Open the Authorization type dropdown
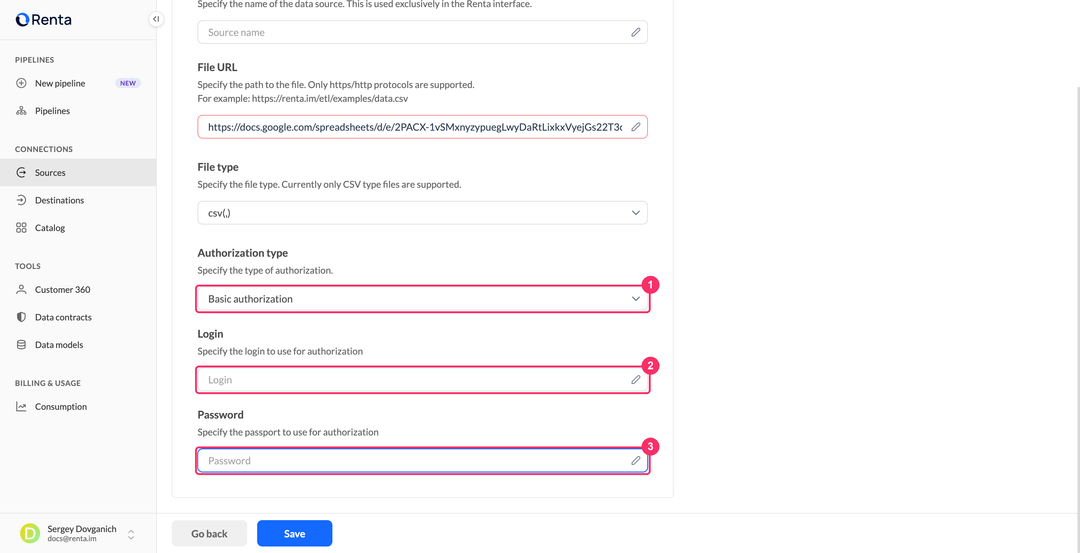1080x553 pixels. tap(422, 299)
